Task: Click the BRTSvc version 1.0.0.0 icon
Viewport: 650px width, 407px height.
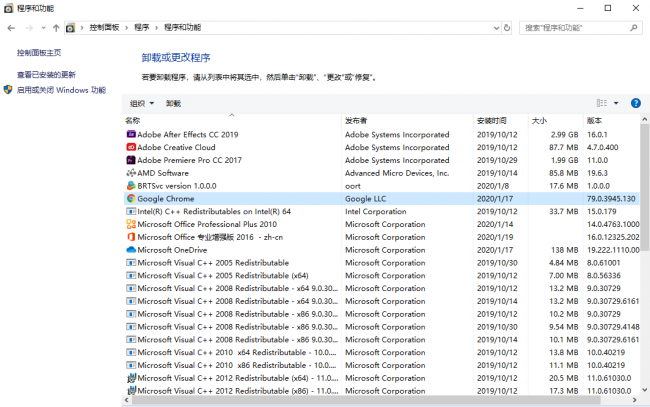Action: (131, 186)
